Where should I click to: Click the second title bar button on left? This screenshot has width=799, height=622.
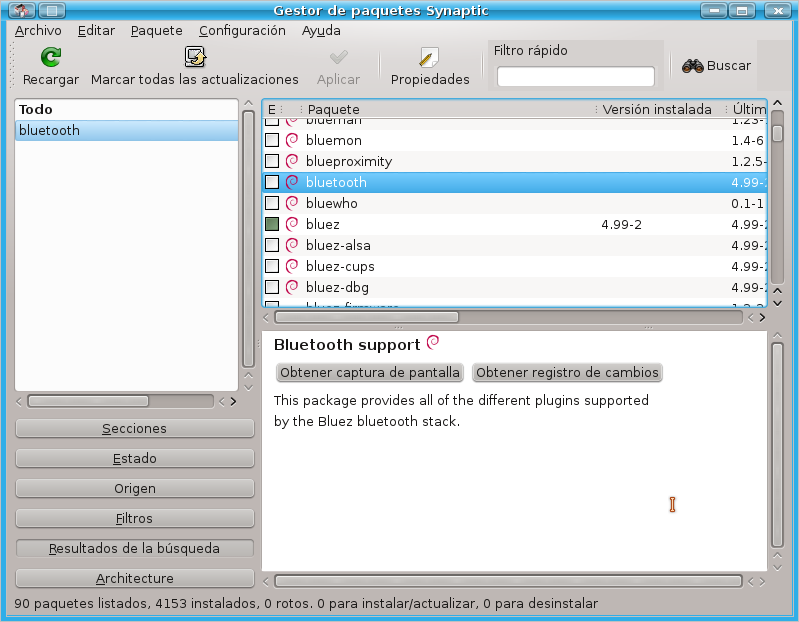pos(52,10)
